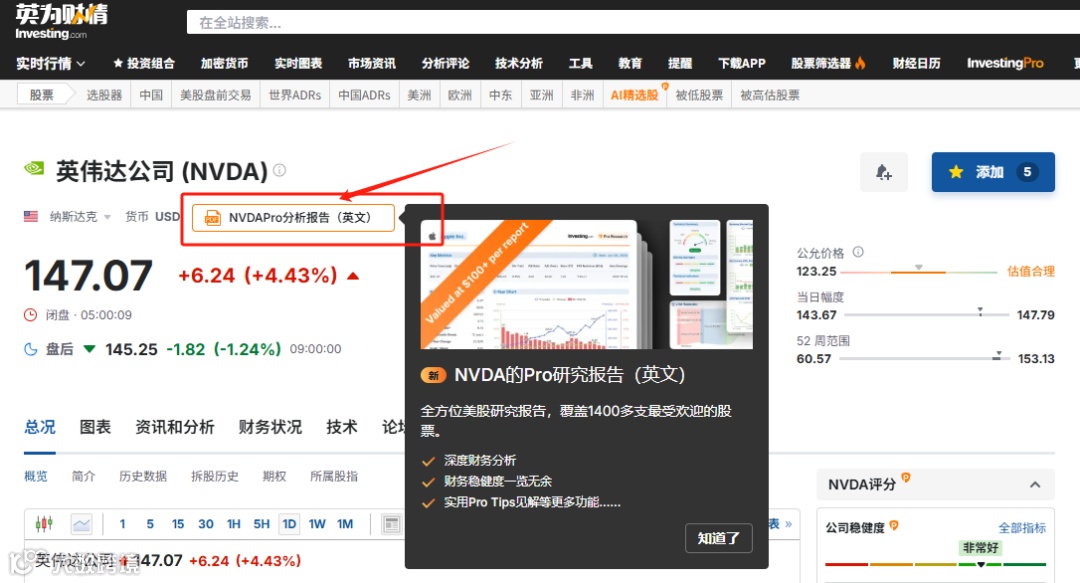Click the info icon next to 公允价格

pos(858,252)
